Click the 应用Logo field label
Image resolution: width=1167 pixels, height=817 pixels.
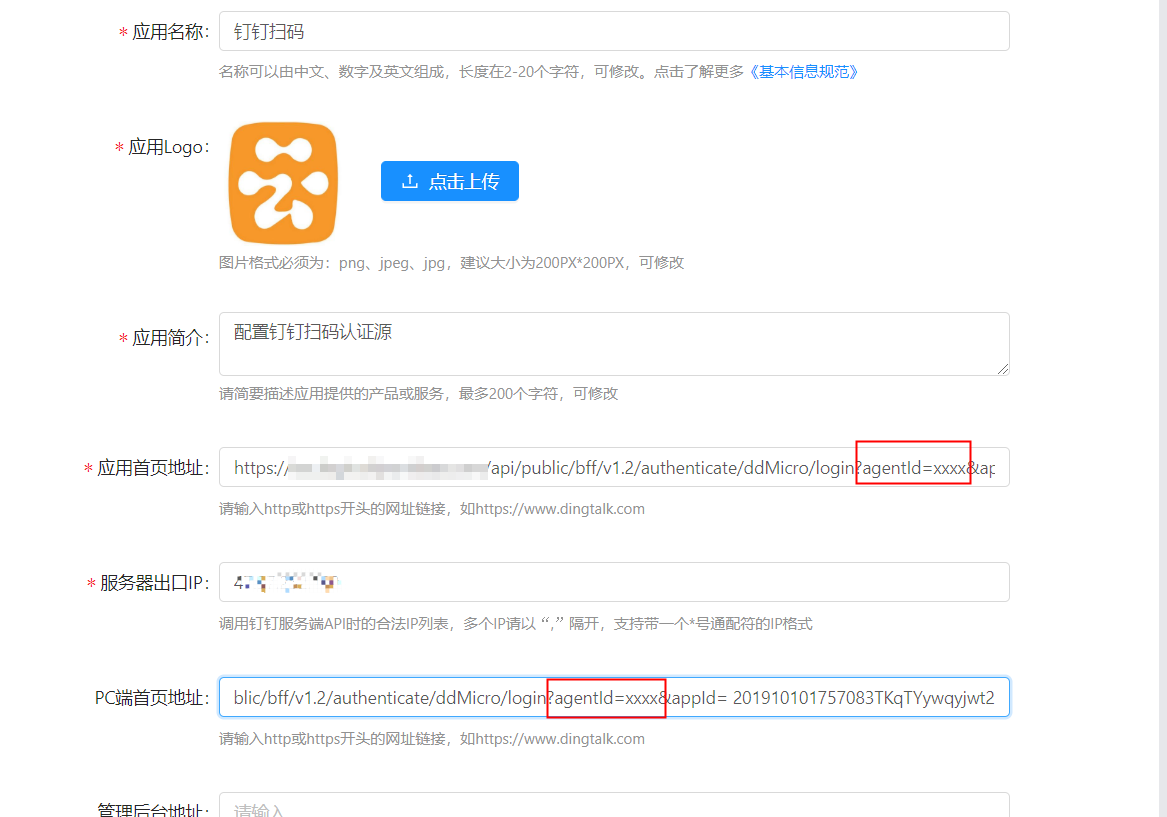pyautogui.click(x=168, y=147)
